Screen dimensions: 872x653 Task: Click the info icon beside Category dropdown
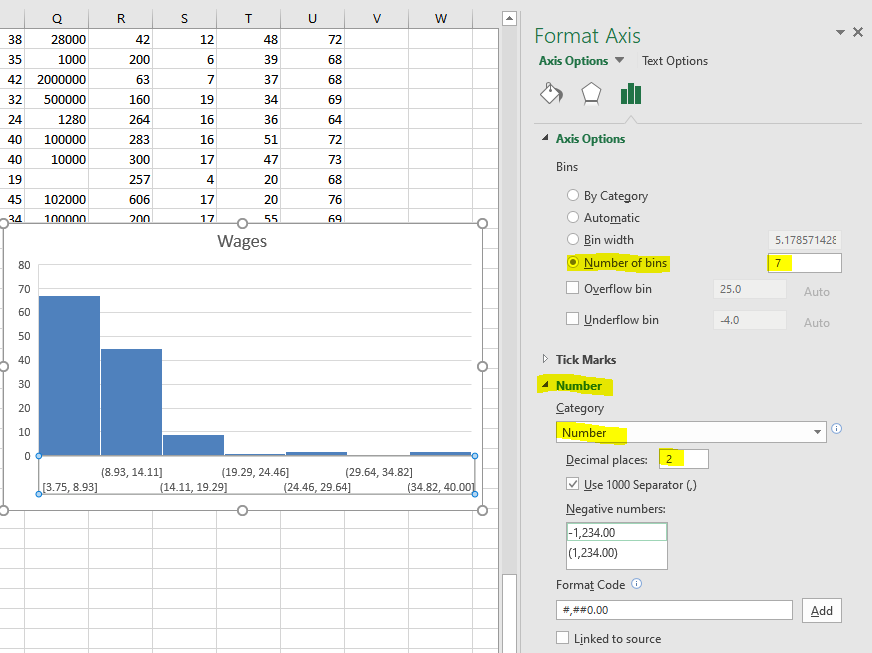tap(837, 429)
